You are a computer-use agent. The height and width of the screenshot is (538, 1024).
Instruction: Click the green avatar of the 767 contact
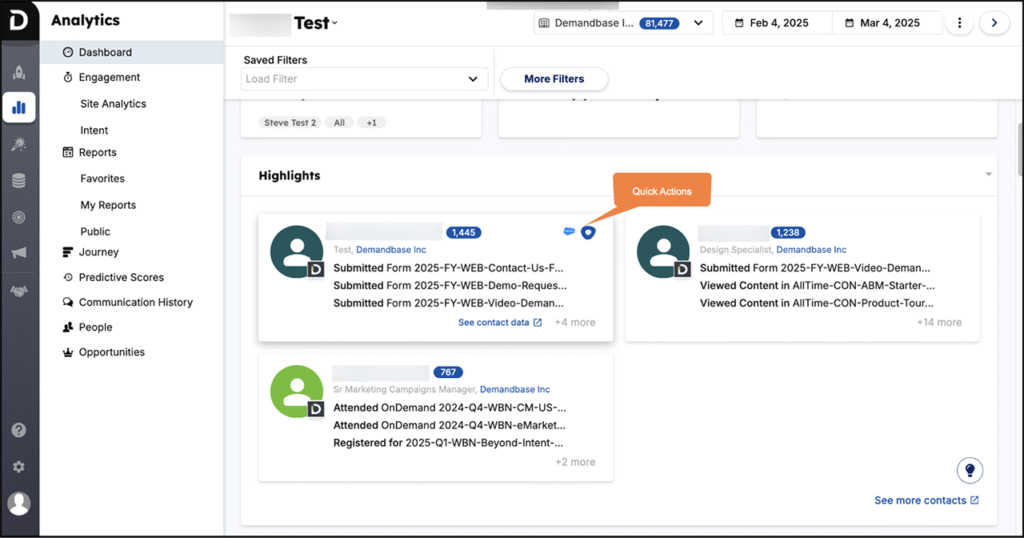(297, 392)
